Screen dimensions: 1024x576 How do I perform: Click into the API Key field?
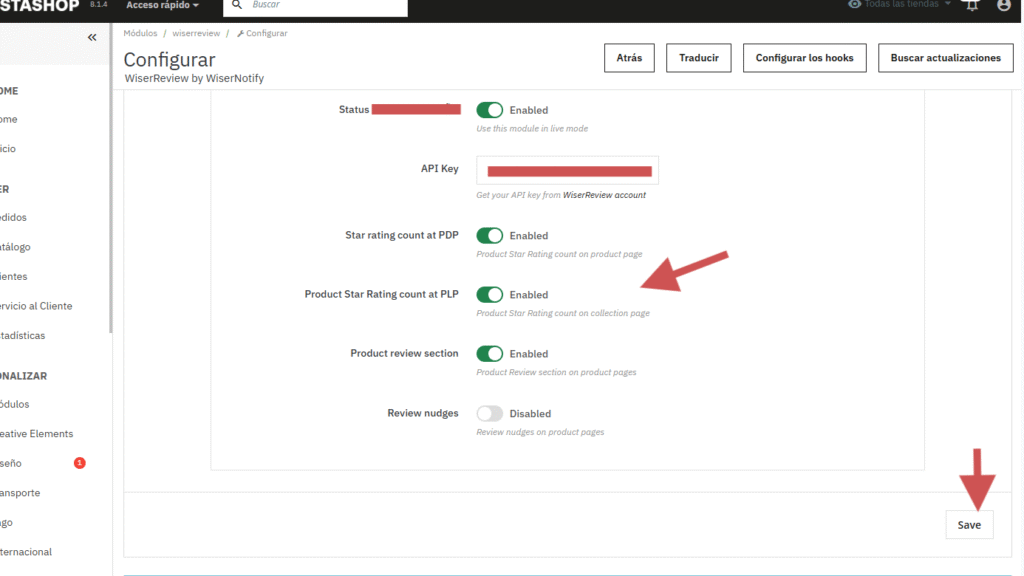[x=567, y=170]
